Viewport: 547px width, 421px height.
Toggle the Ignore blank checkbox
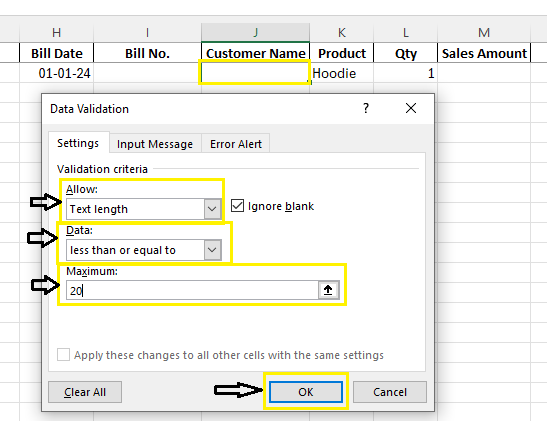(237, 206)
